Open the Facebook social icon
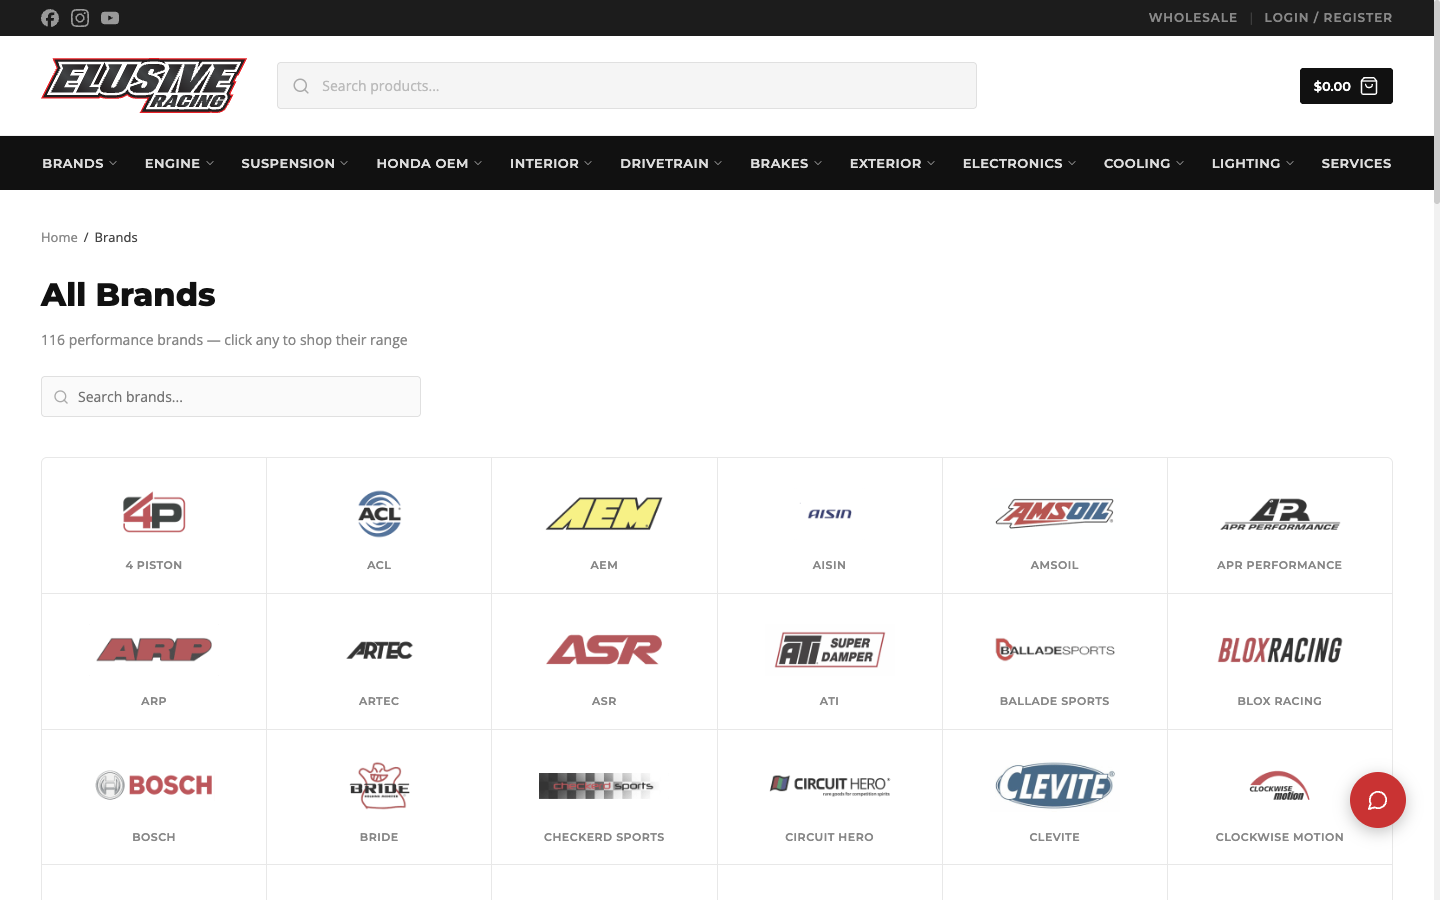Viewport: 1440px width, 900px height. coord(50,18)
